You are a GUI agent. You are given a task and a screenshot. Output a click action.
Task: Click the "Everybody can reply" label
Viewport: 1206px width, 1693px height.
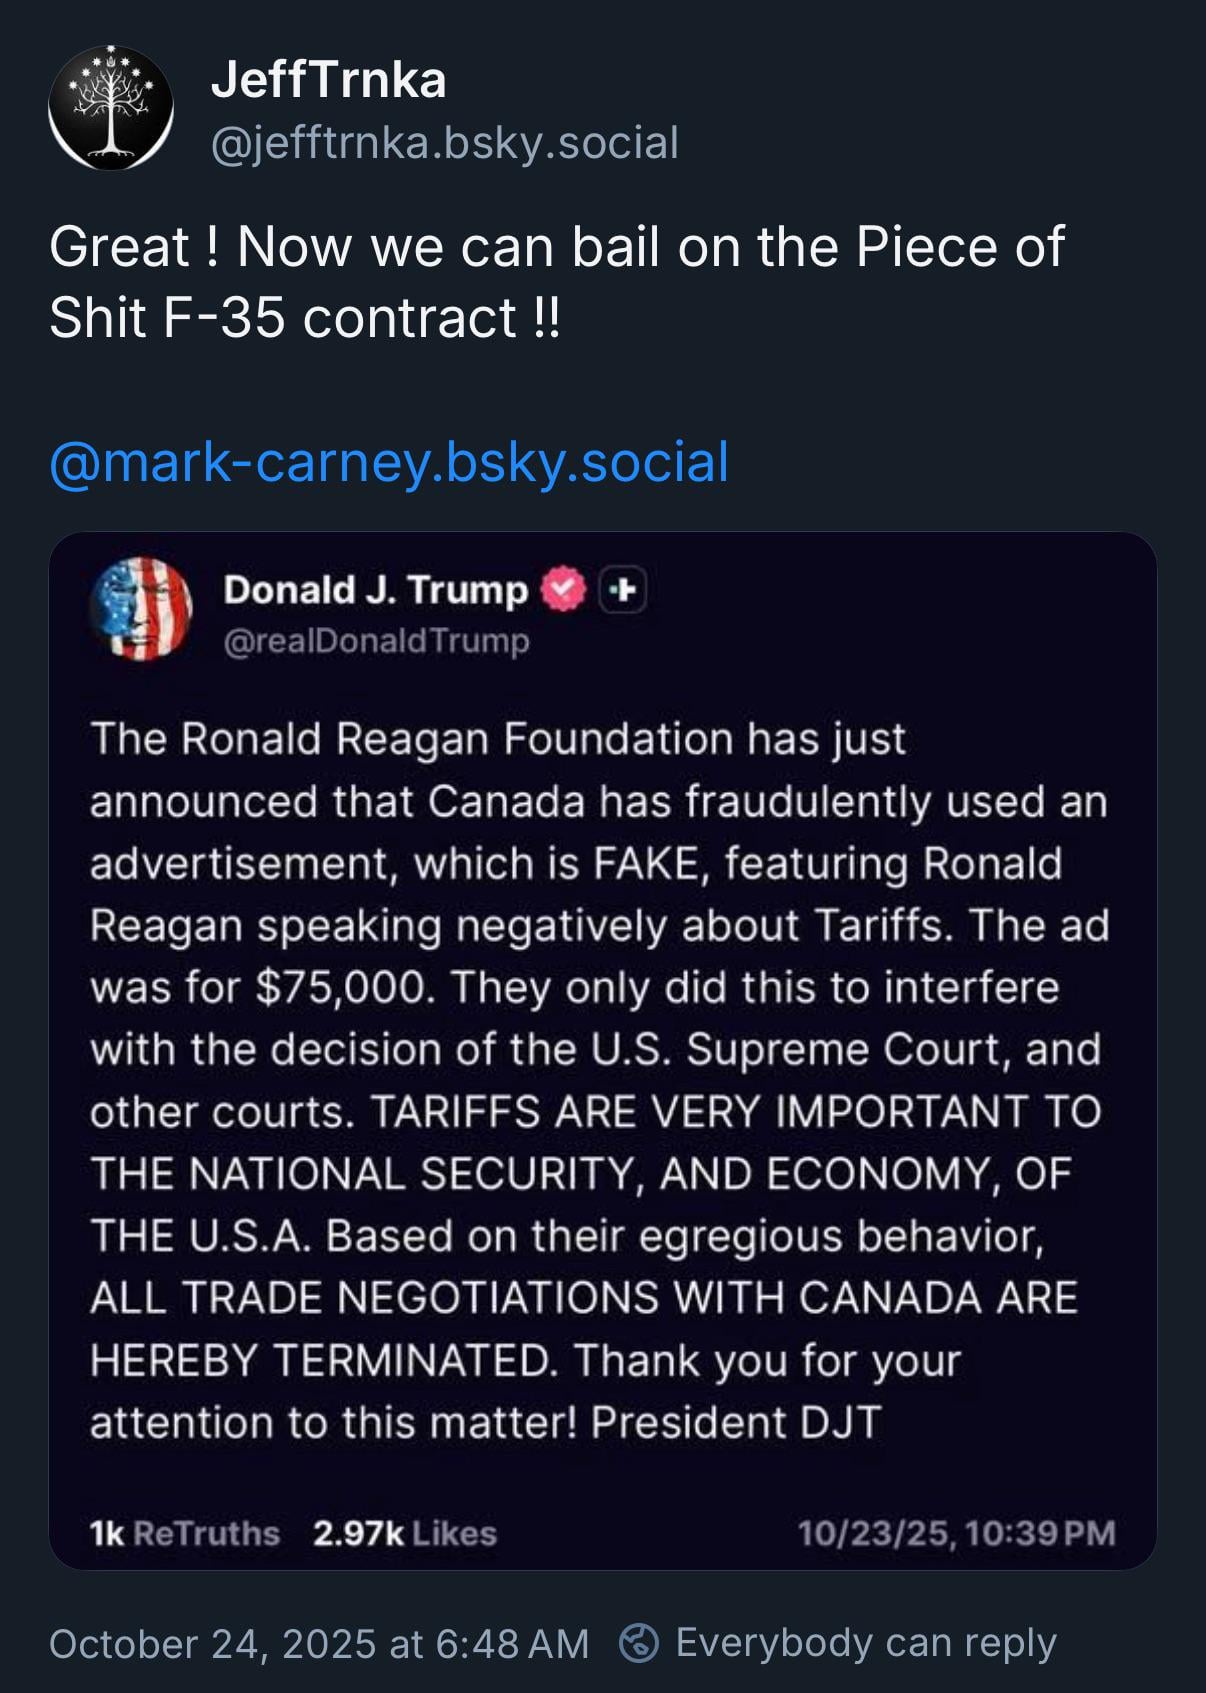click(866, 1643)
